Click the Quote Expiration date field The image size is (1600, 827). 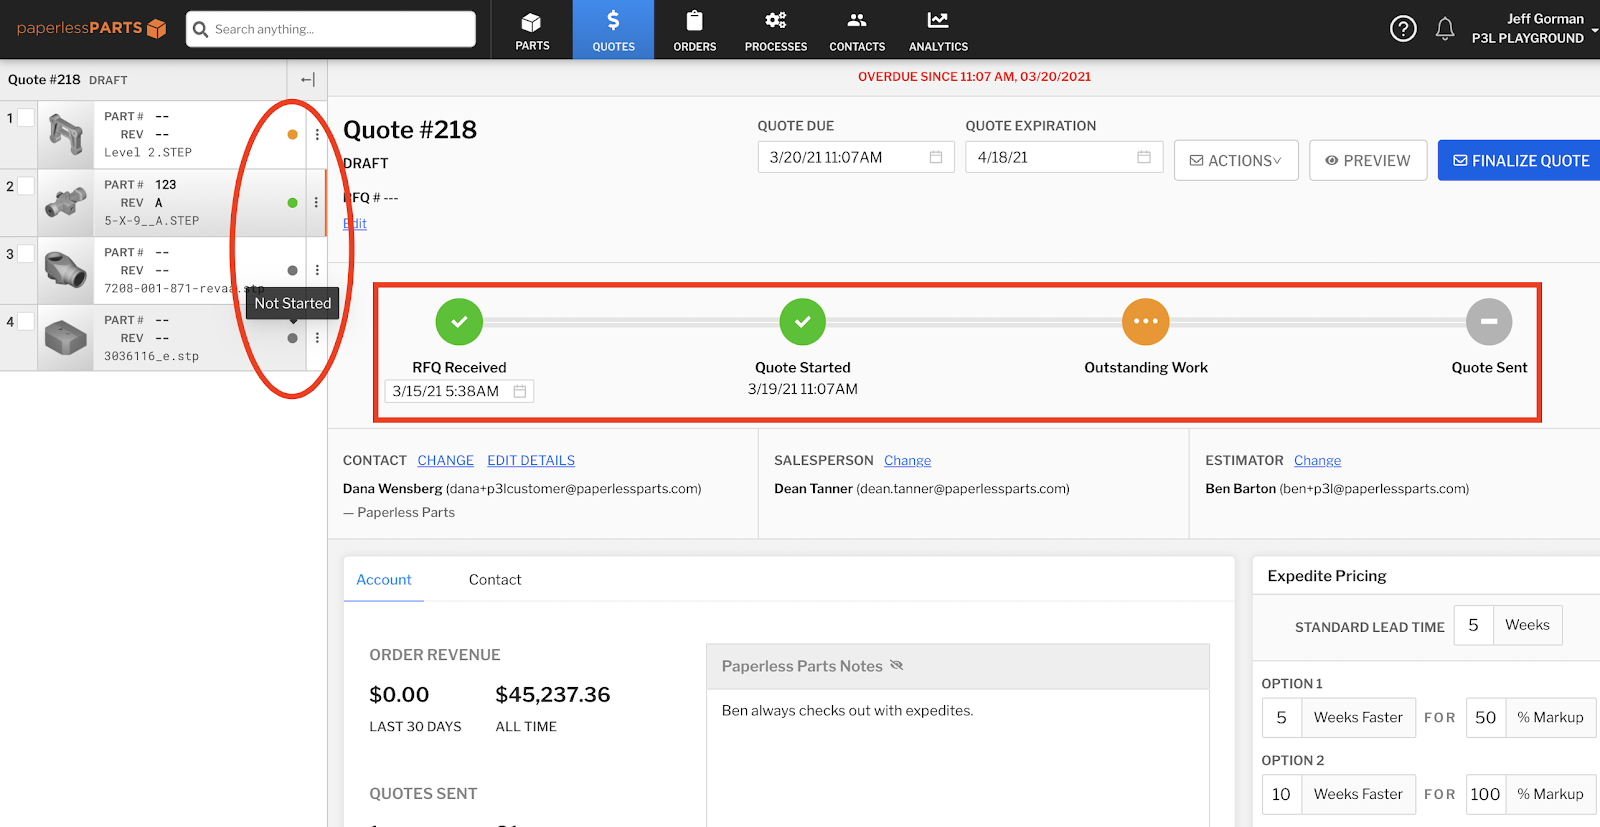1064,157
